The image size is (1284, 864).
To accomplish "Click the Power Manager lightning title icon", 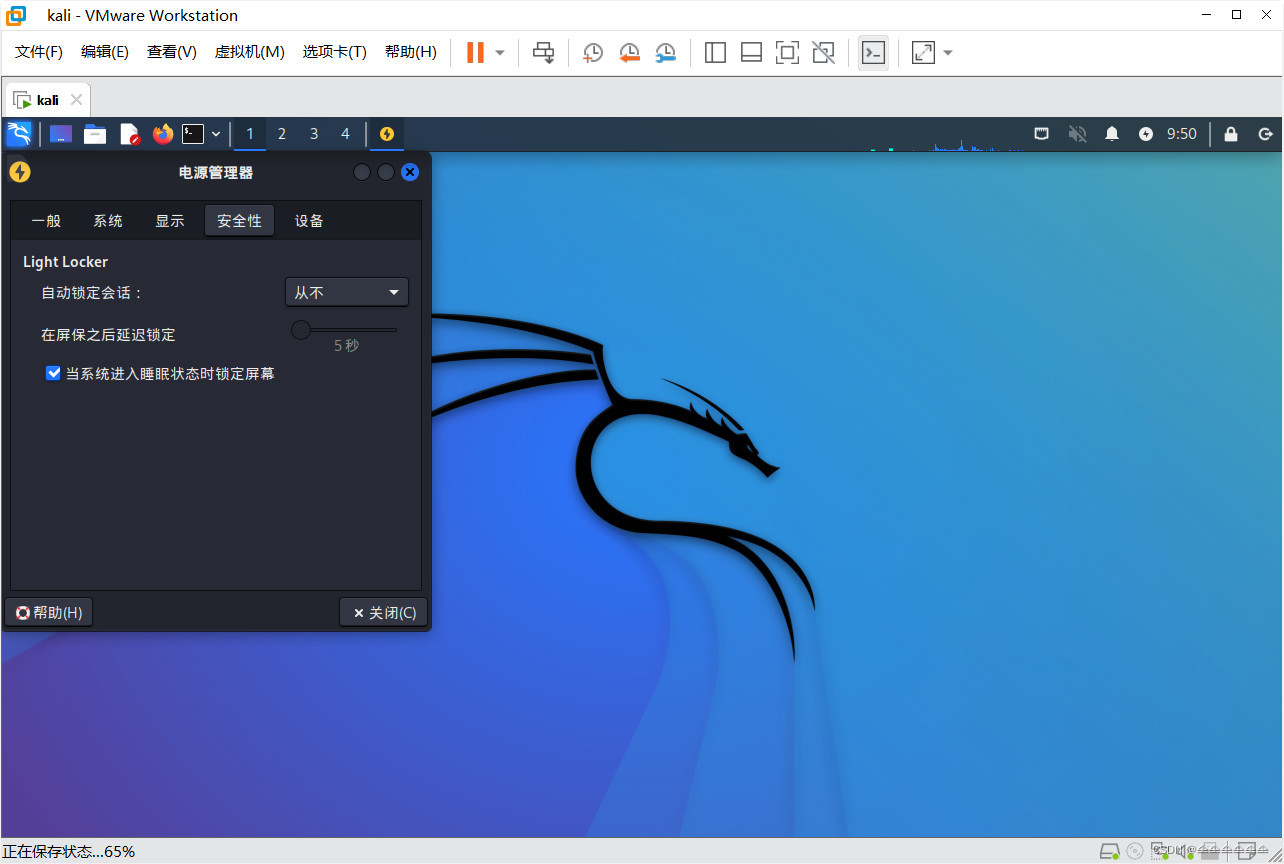I will [x=20, y=172].
